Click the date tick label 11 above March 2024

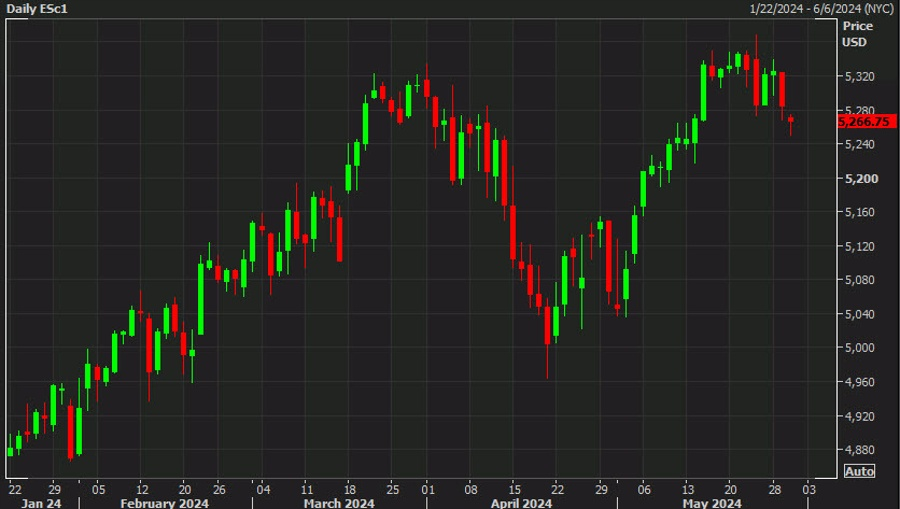coord(307,489)
